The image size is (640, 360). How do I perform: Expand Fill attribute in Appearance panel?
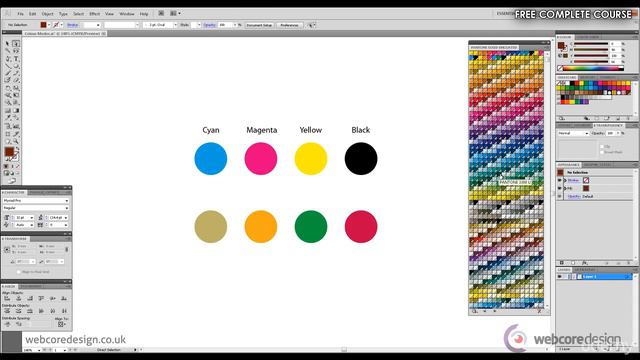click(x=565, y=189)
